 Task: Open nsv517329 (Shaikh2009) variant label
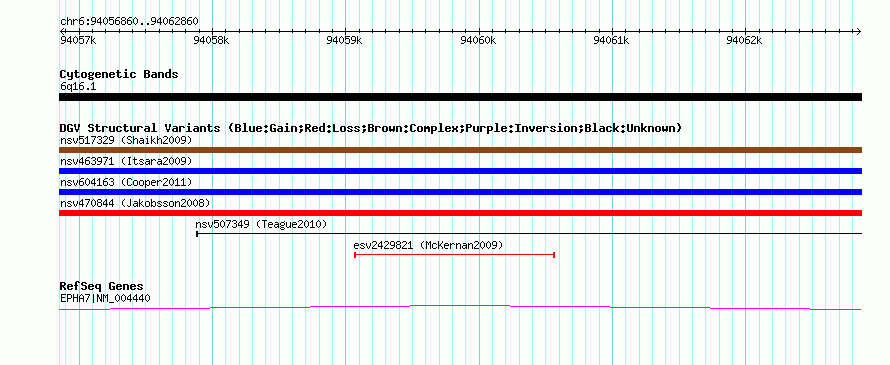click(126, 140)
